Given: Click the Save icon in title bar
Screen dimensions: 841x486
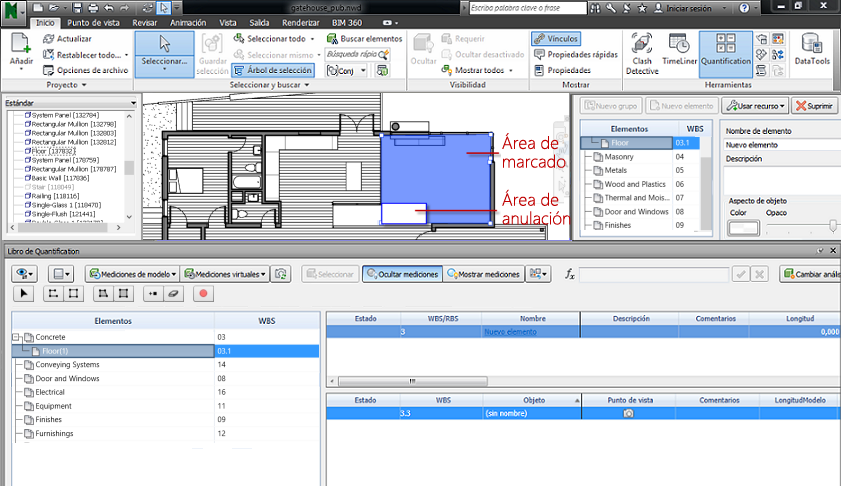Looking at the screenshot, I should pyautogui.click(x=77, y=8).
